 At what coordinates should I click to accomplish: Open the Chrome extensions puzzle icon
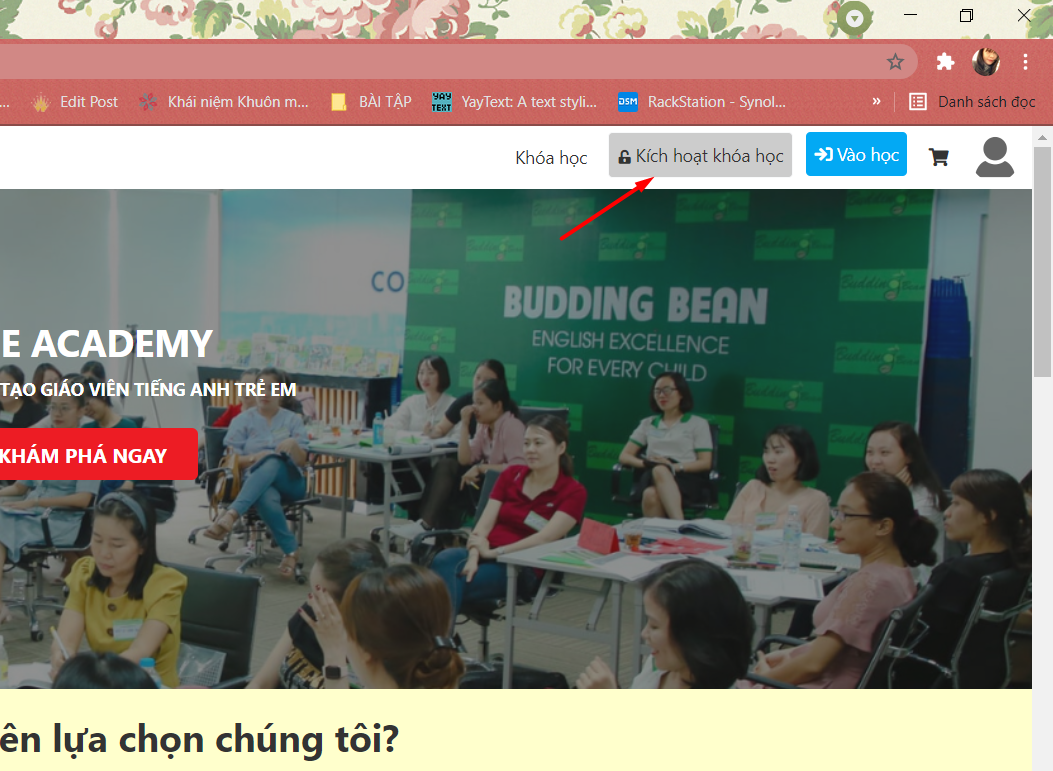click(x=946, y=62)
